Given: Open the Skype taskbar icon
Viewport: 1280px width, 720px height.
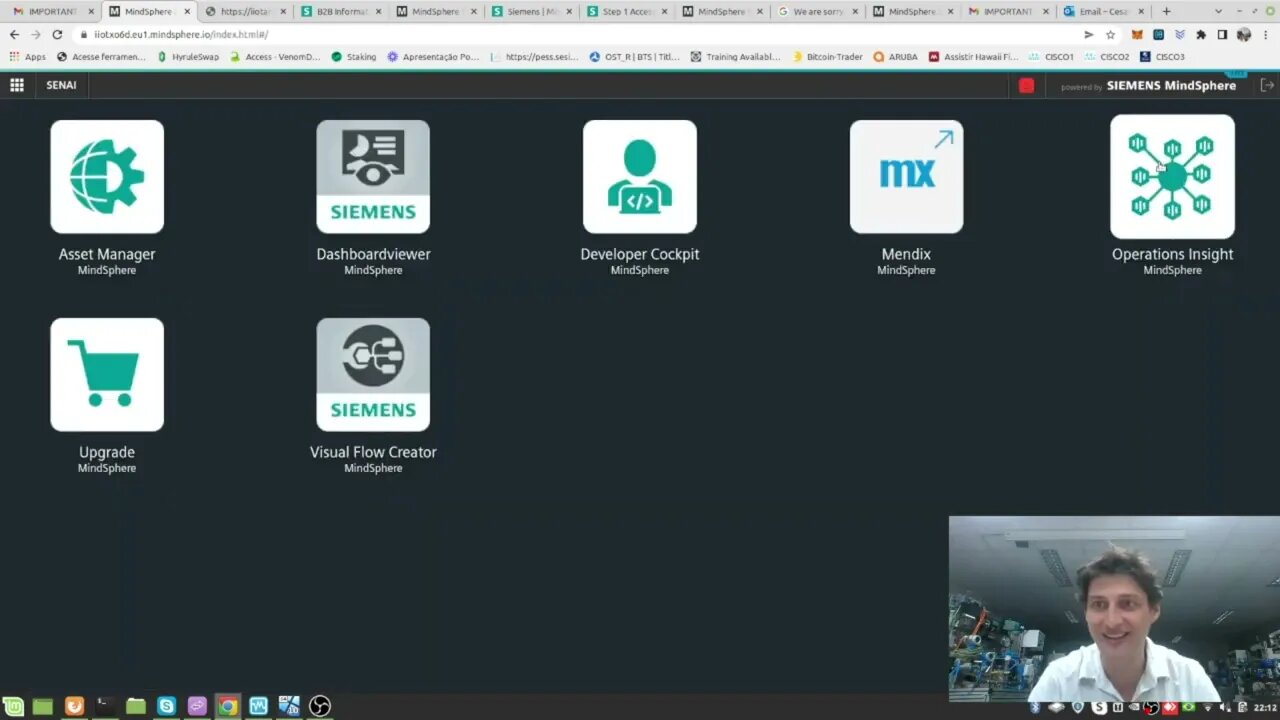Looking at the screenshot, I should tap(166, 706).
